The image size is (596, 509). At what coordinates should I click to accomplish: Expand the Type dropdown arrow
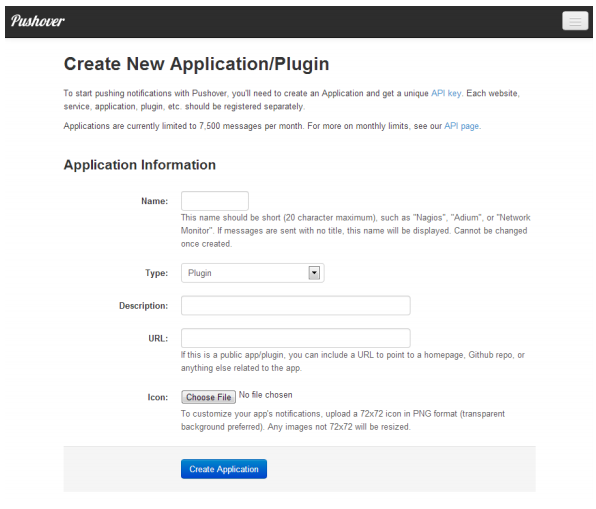tap(314, 273)
